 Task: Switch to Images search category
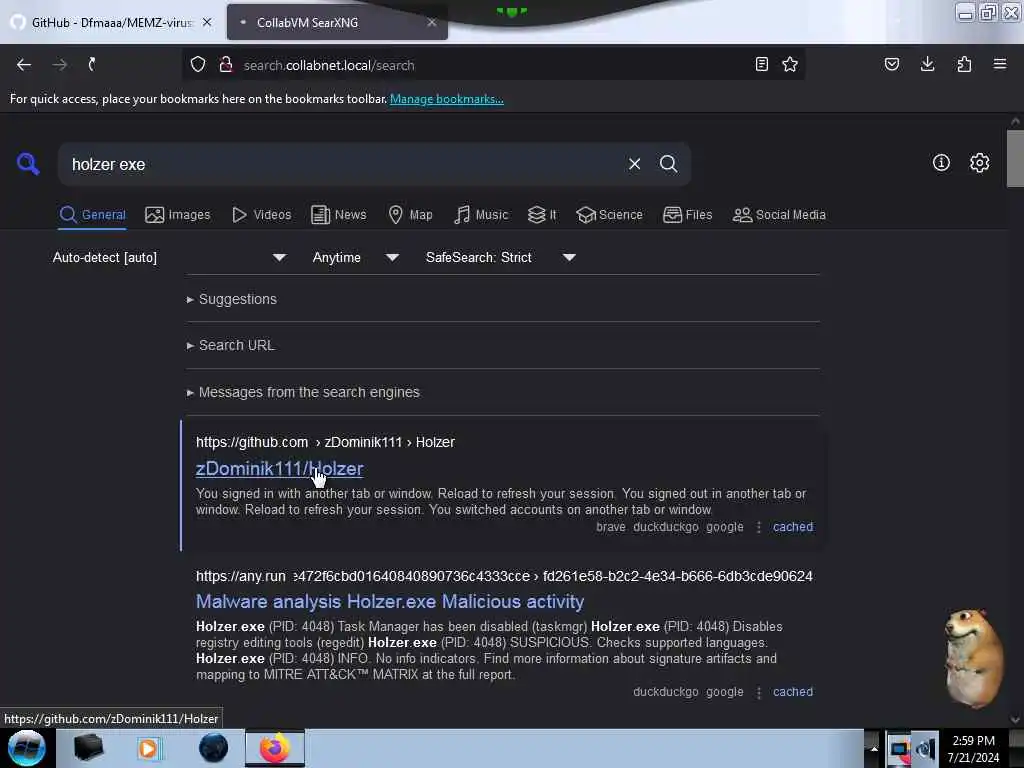pos(178,215)
